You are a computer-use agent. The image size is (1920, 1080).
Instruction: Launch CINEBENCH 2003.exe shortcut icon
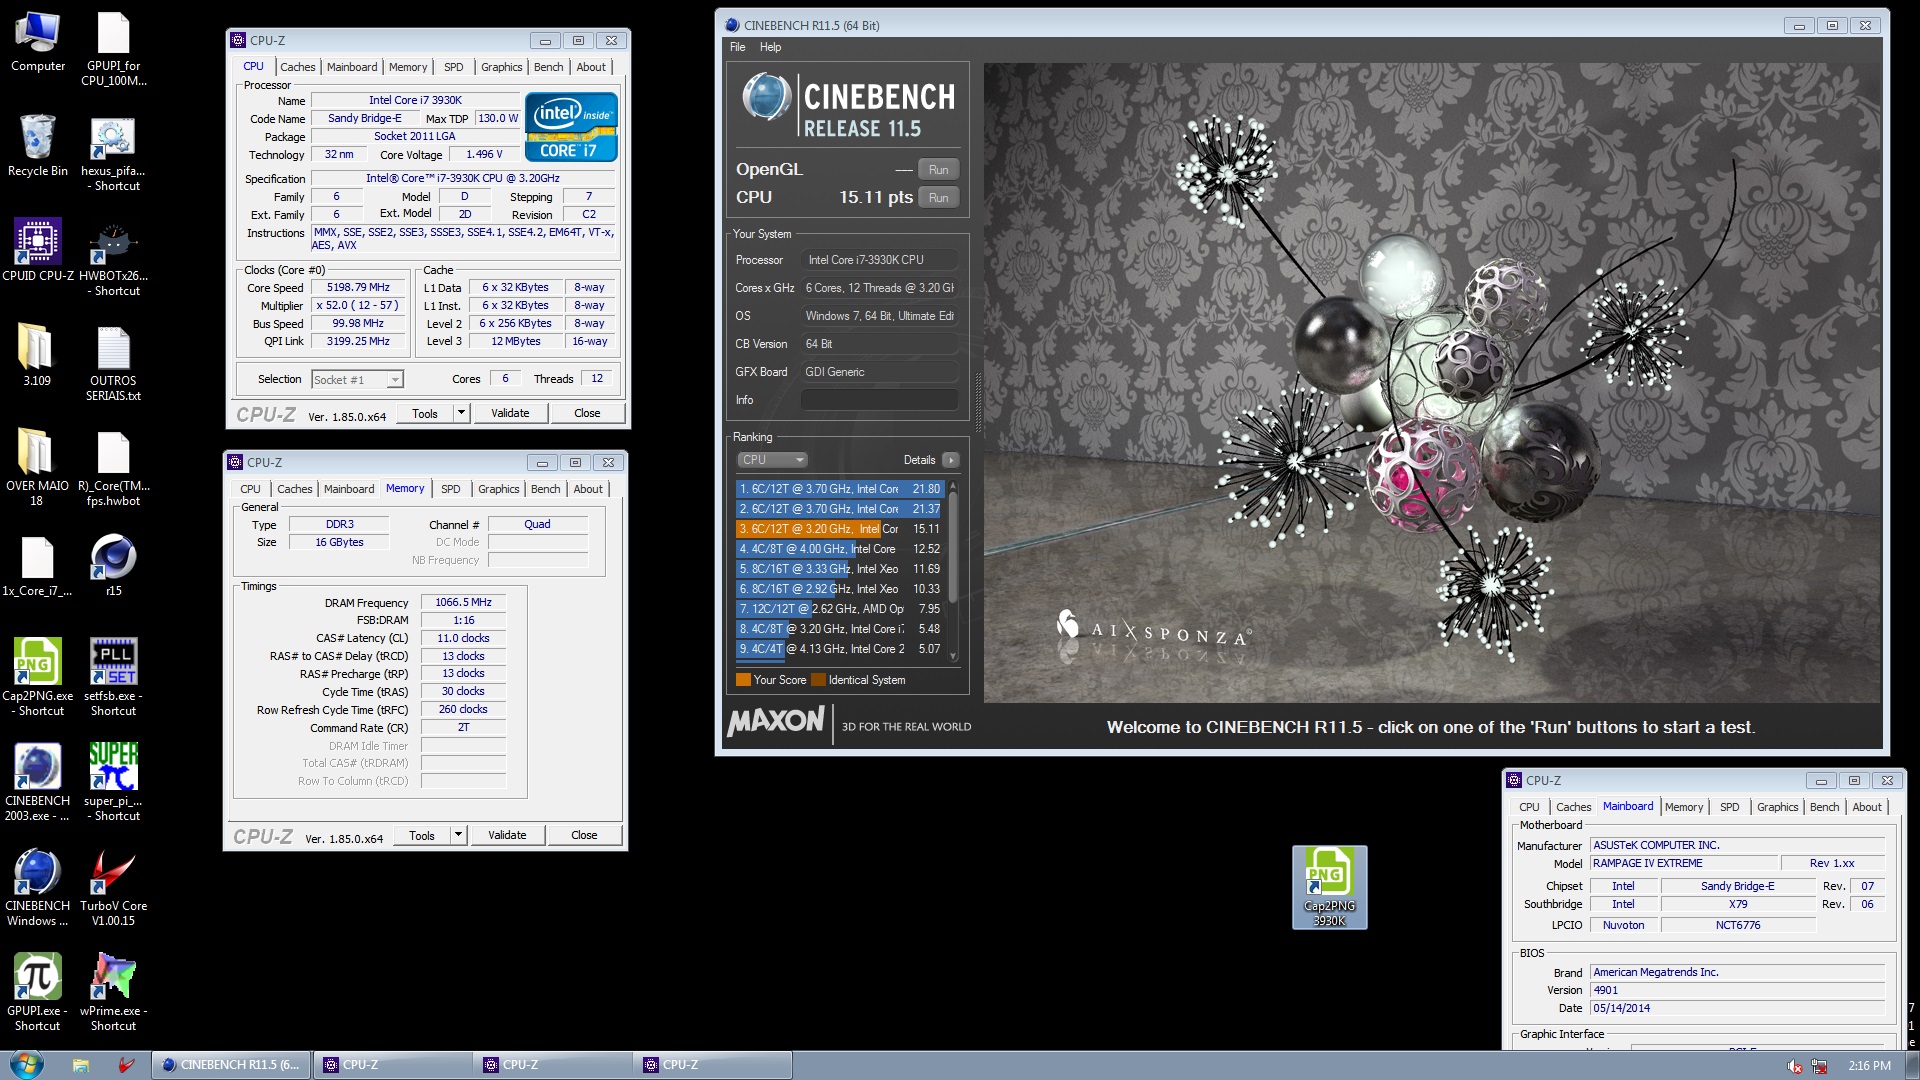coord(38,782)
